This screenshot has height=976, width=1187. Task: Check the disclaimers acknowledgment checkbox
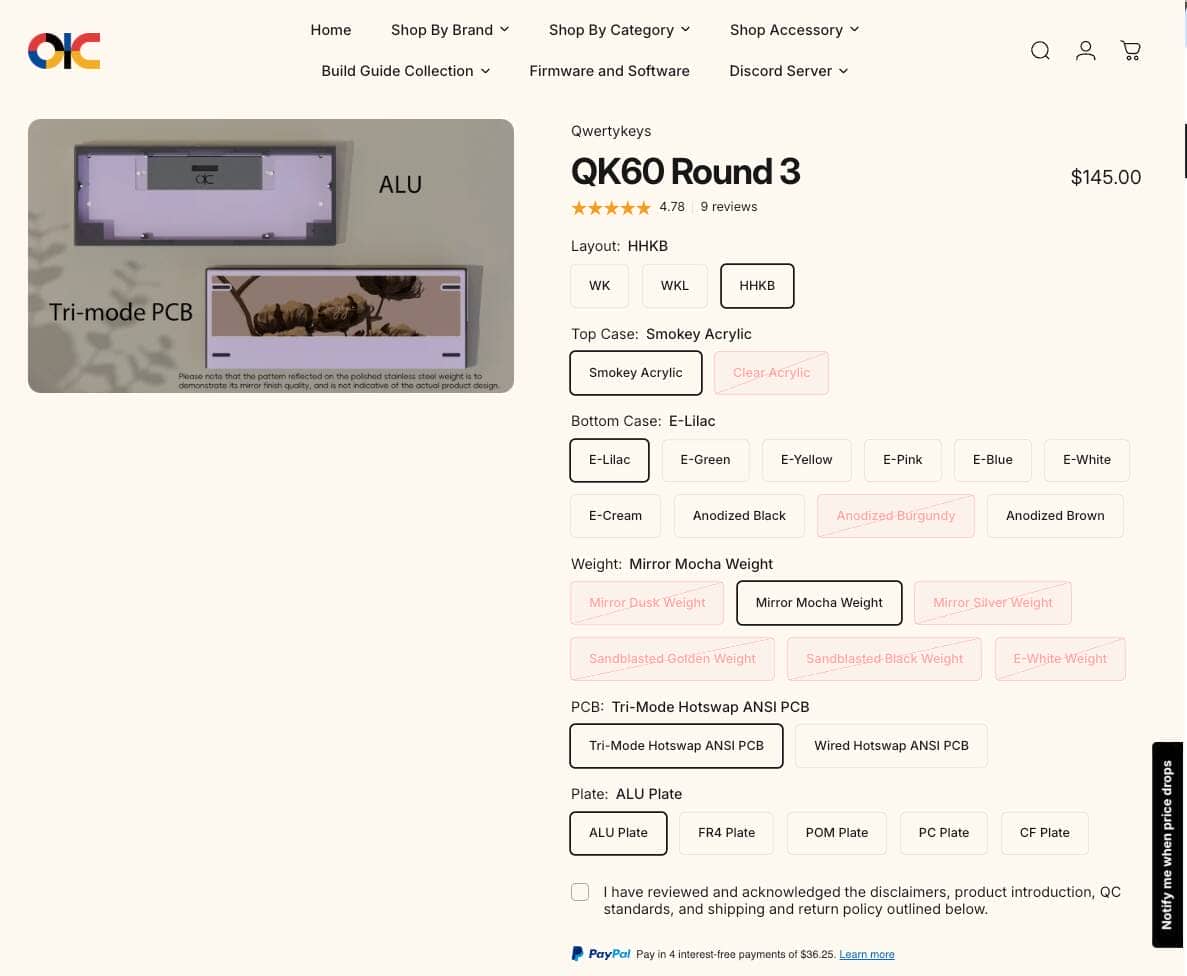(580, 892)
